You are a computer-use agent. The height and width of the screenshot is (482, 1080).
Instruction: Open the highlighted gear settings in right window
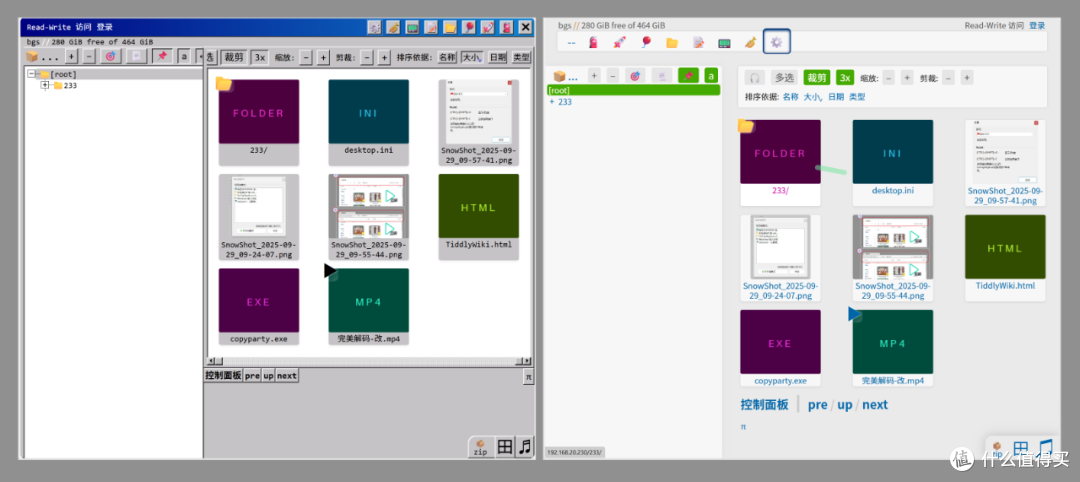tap(777, 42)
